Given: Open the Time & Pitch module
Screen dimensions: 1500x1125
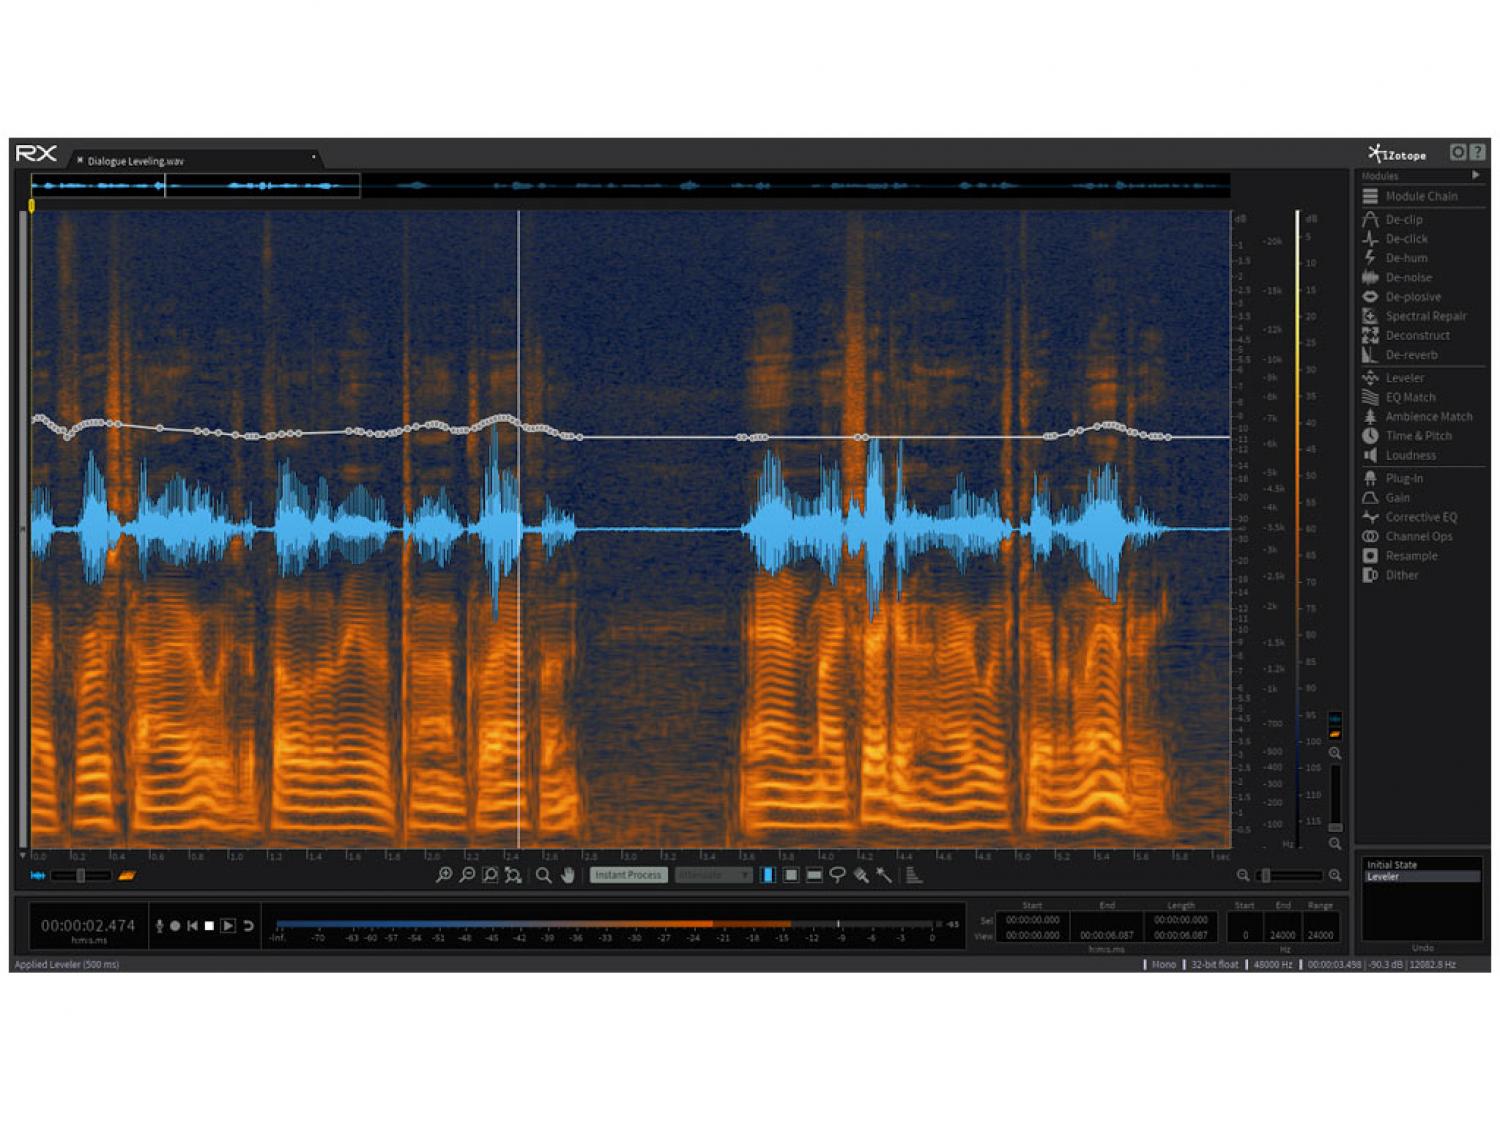Looking at the screenshot, I should [x=1417, y=436].
